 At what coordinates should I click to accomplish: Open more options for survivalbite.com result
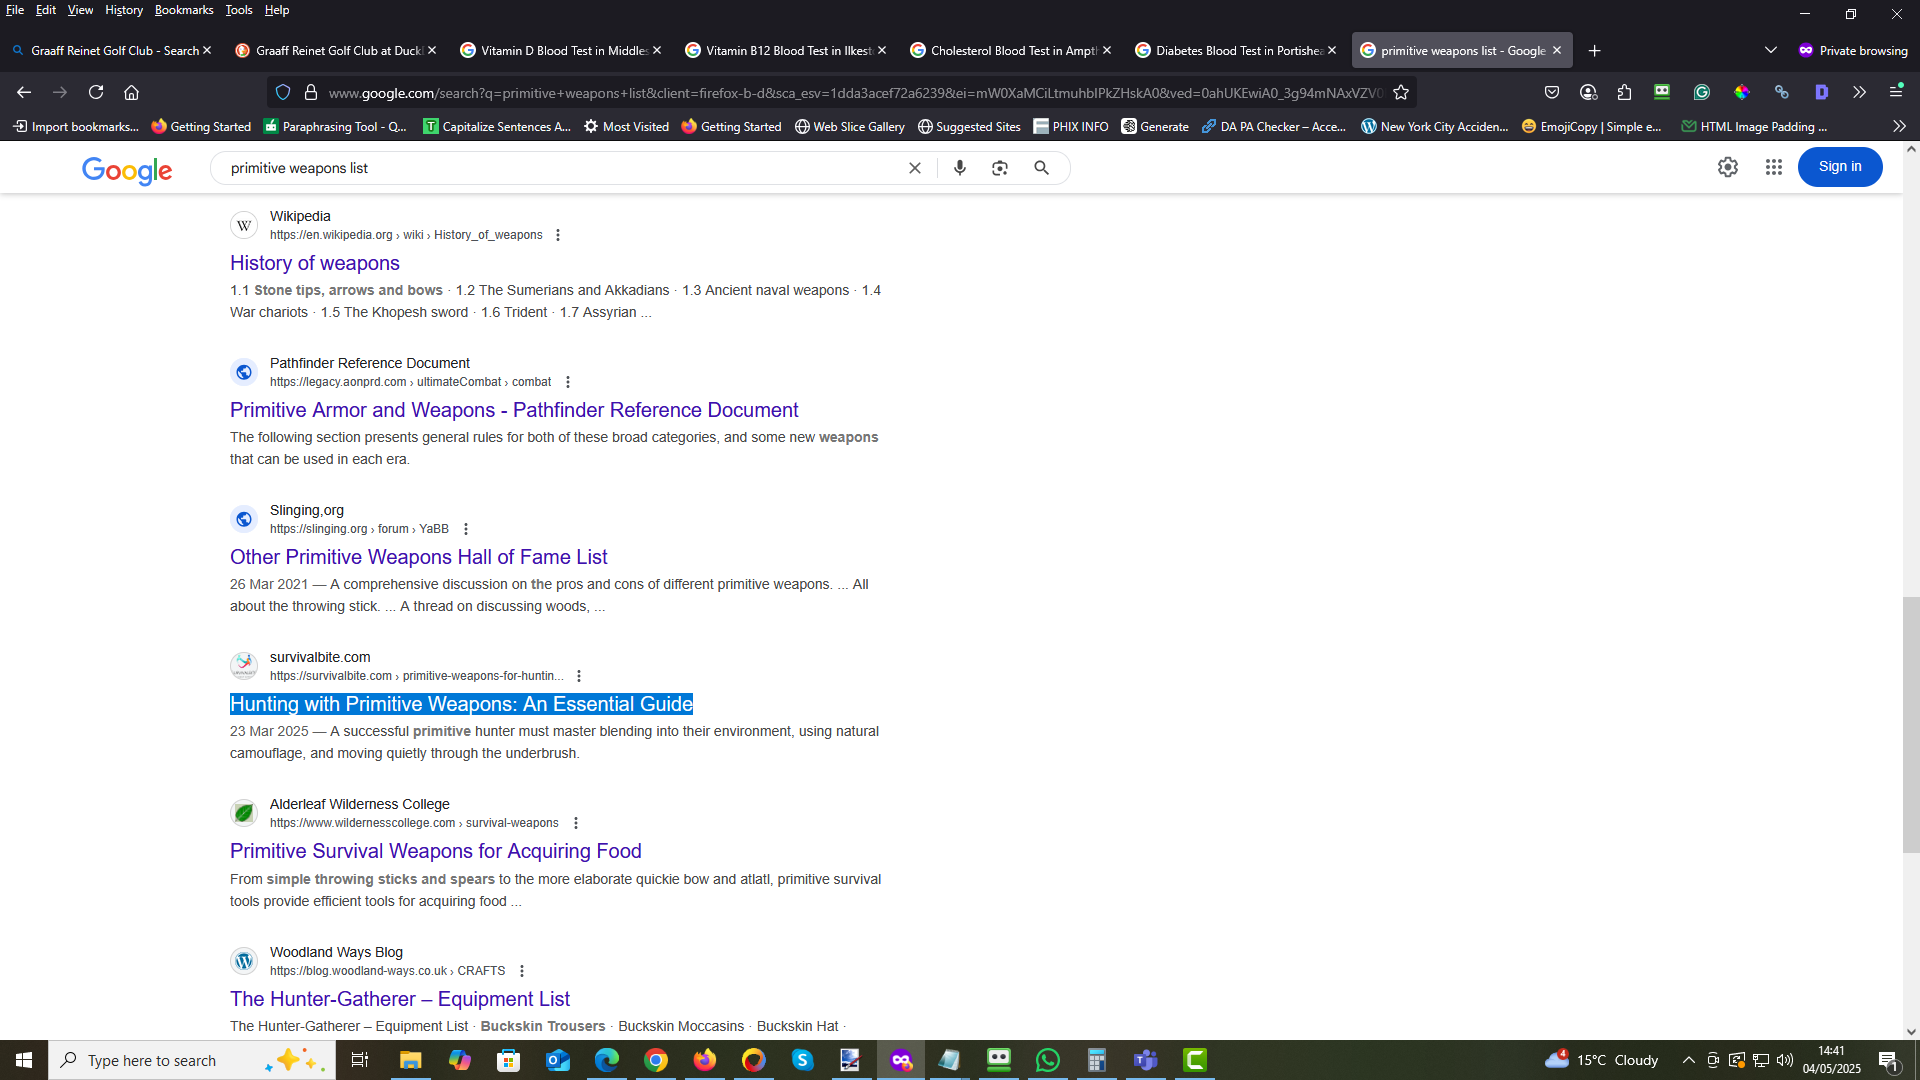[x=579, y=676]
